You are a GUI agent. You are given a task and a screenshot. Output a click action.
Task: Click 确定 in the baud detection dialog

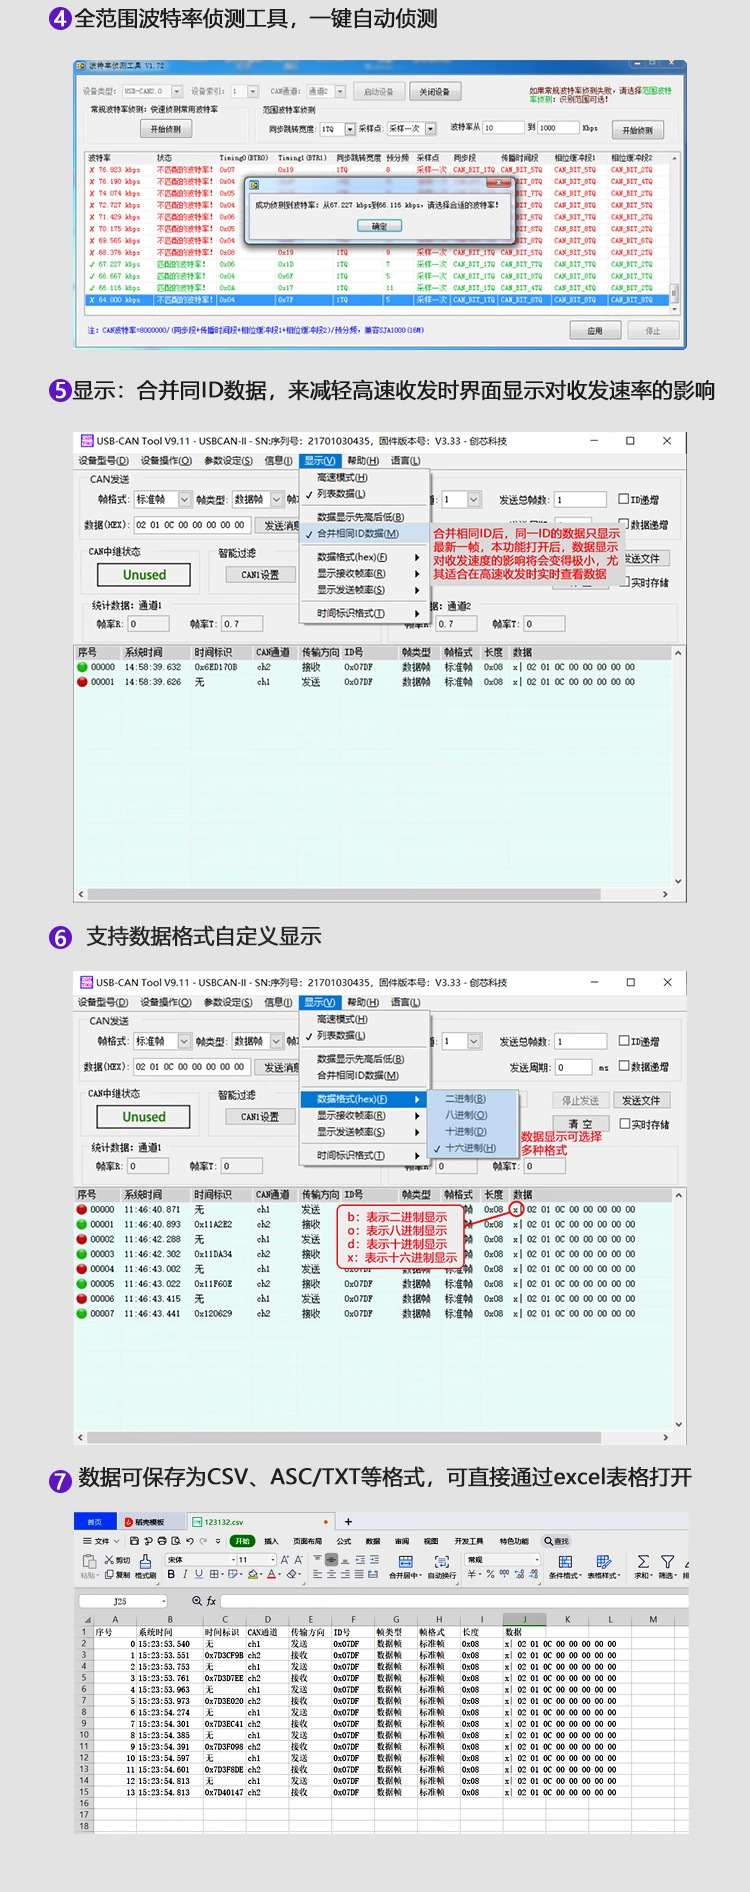click(x=379, y=226)
